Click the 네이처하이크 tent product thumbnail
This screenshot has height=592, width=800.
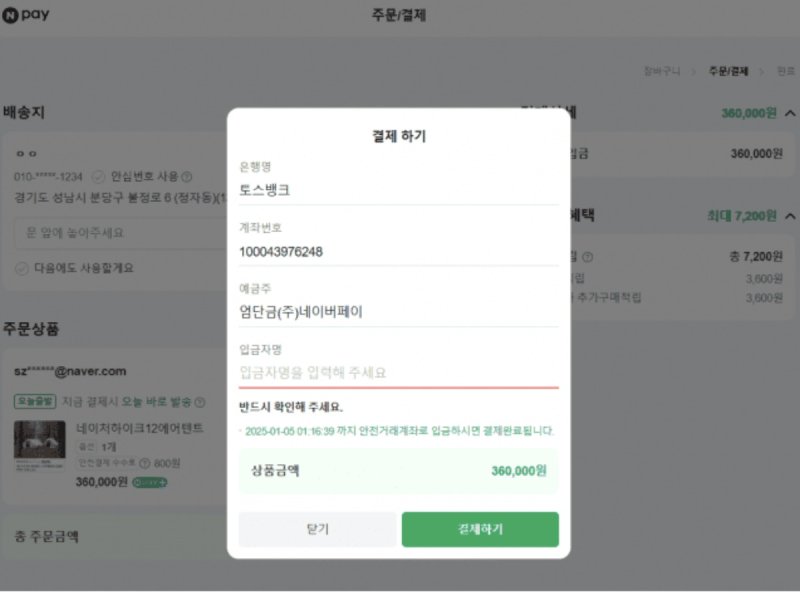pos(40,443)
